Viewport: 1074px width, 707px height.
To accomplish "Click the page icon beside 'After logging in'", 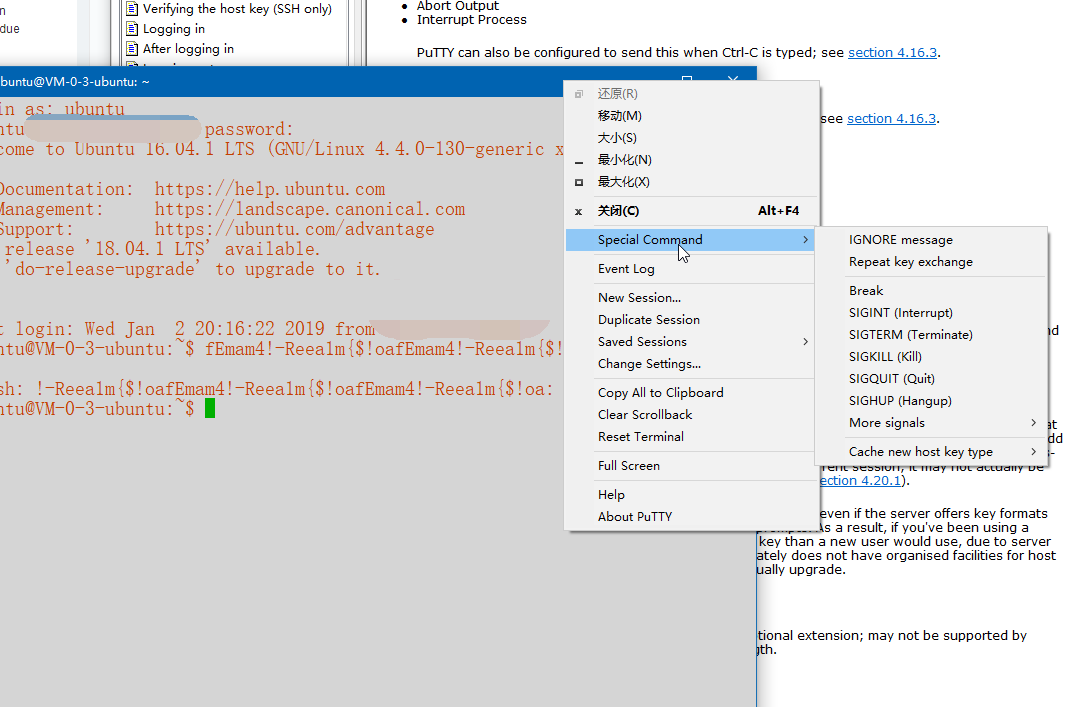I will (132, 49).
